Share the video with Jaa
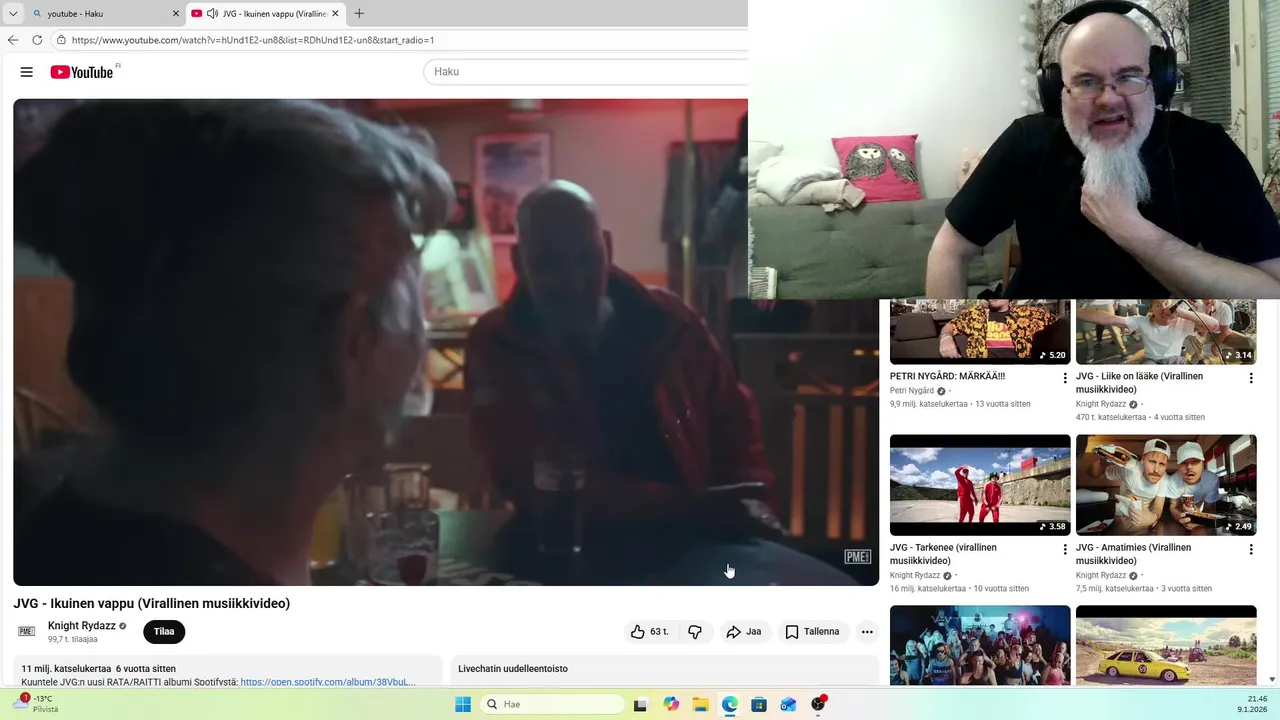The image size is (1280, 720). tap(744, 632)
